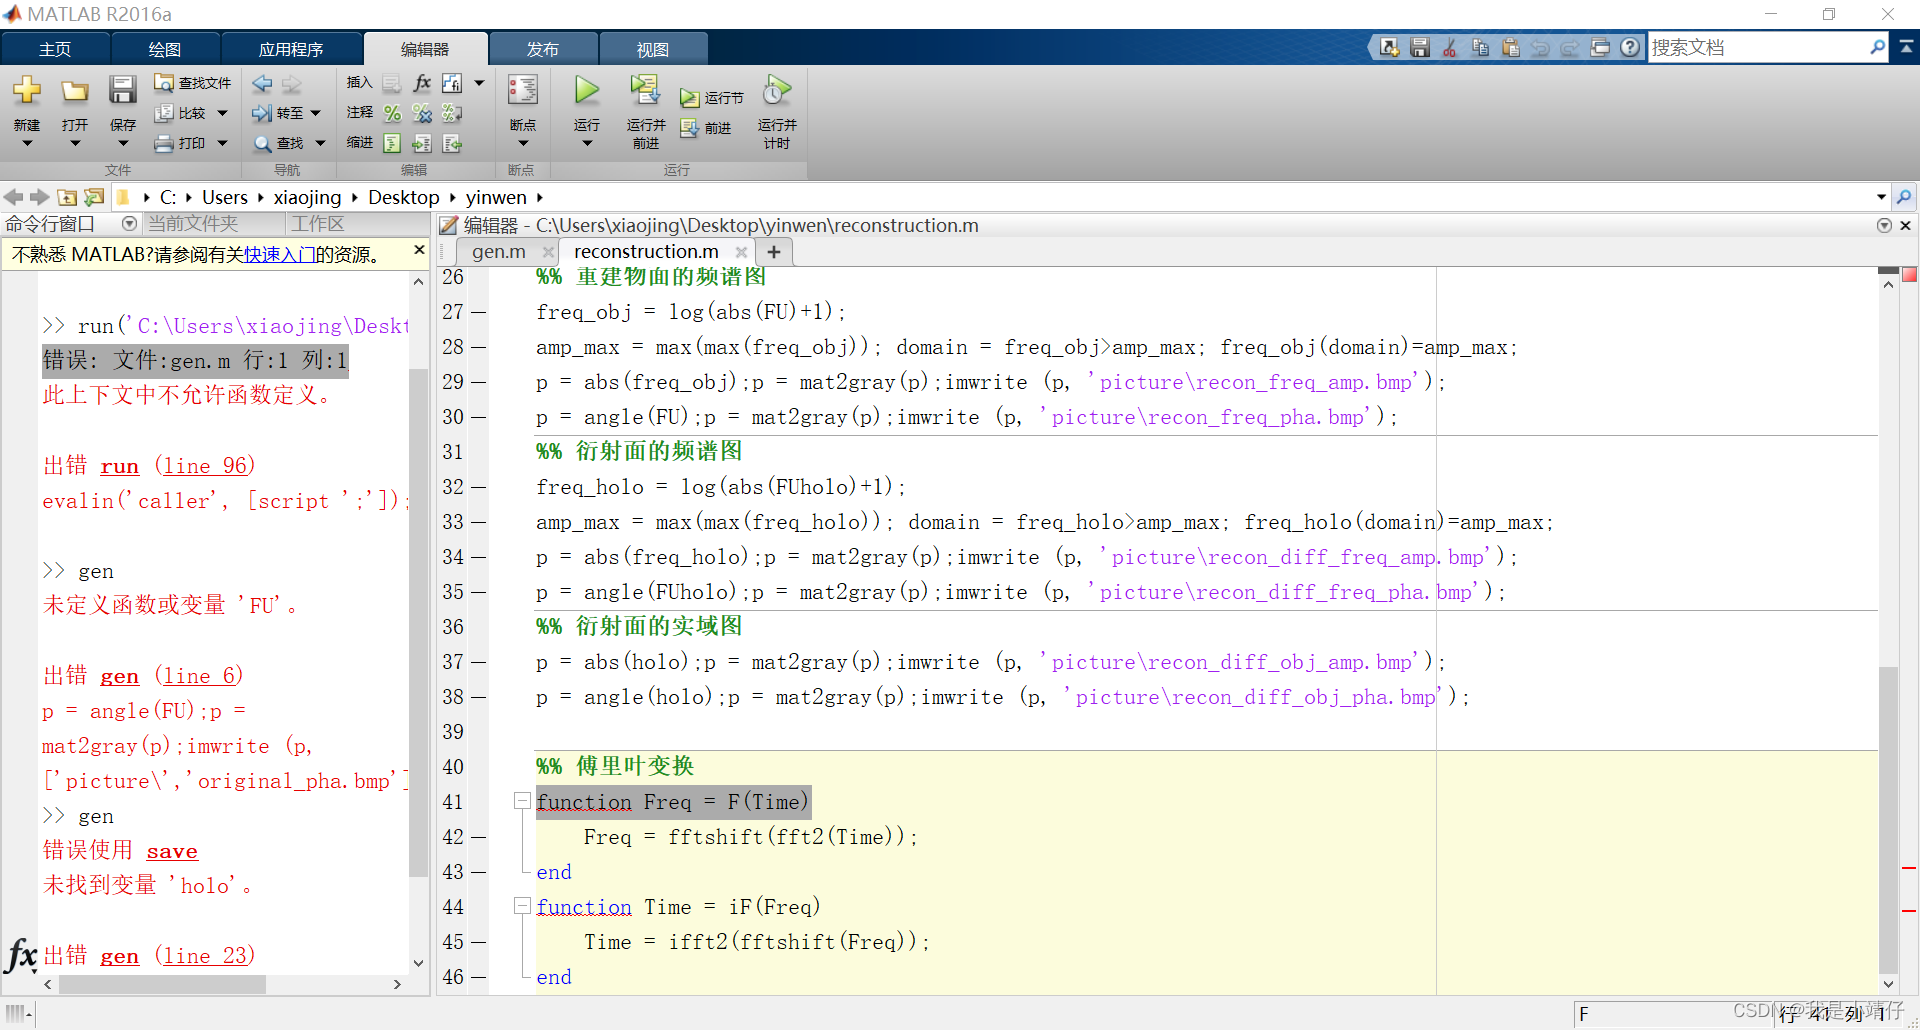Click Run and Time (运行并计时) icon
Viewport: 1920px width, 1030px height.
(777, 91)
